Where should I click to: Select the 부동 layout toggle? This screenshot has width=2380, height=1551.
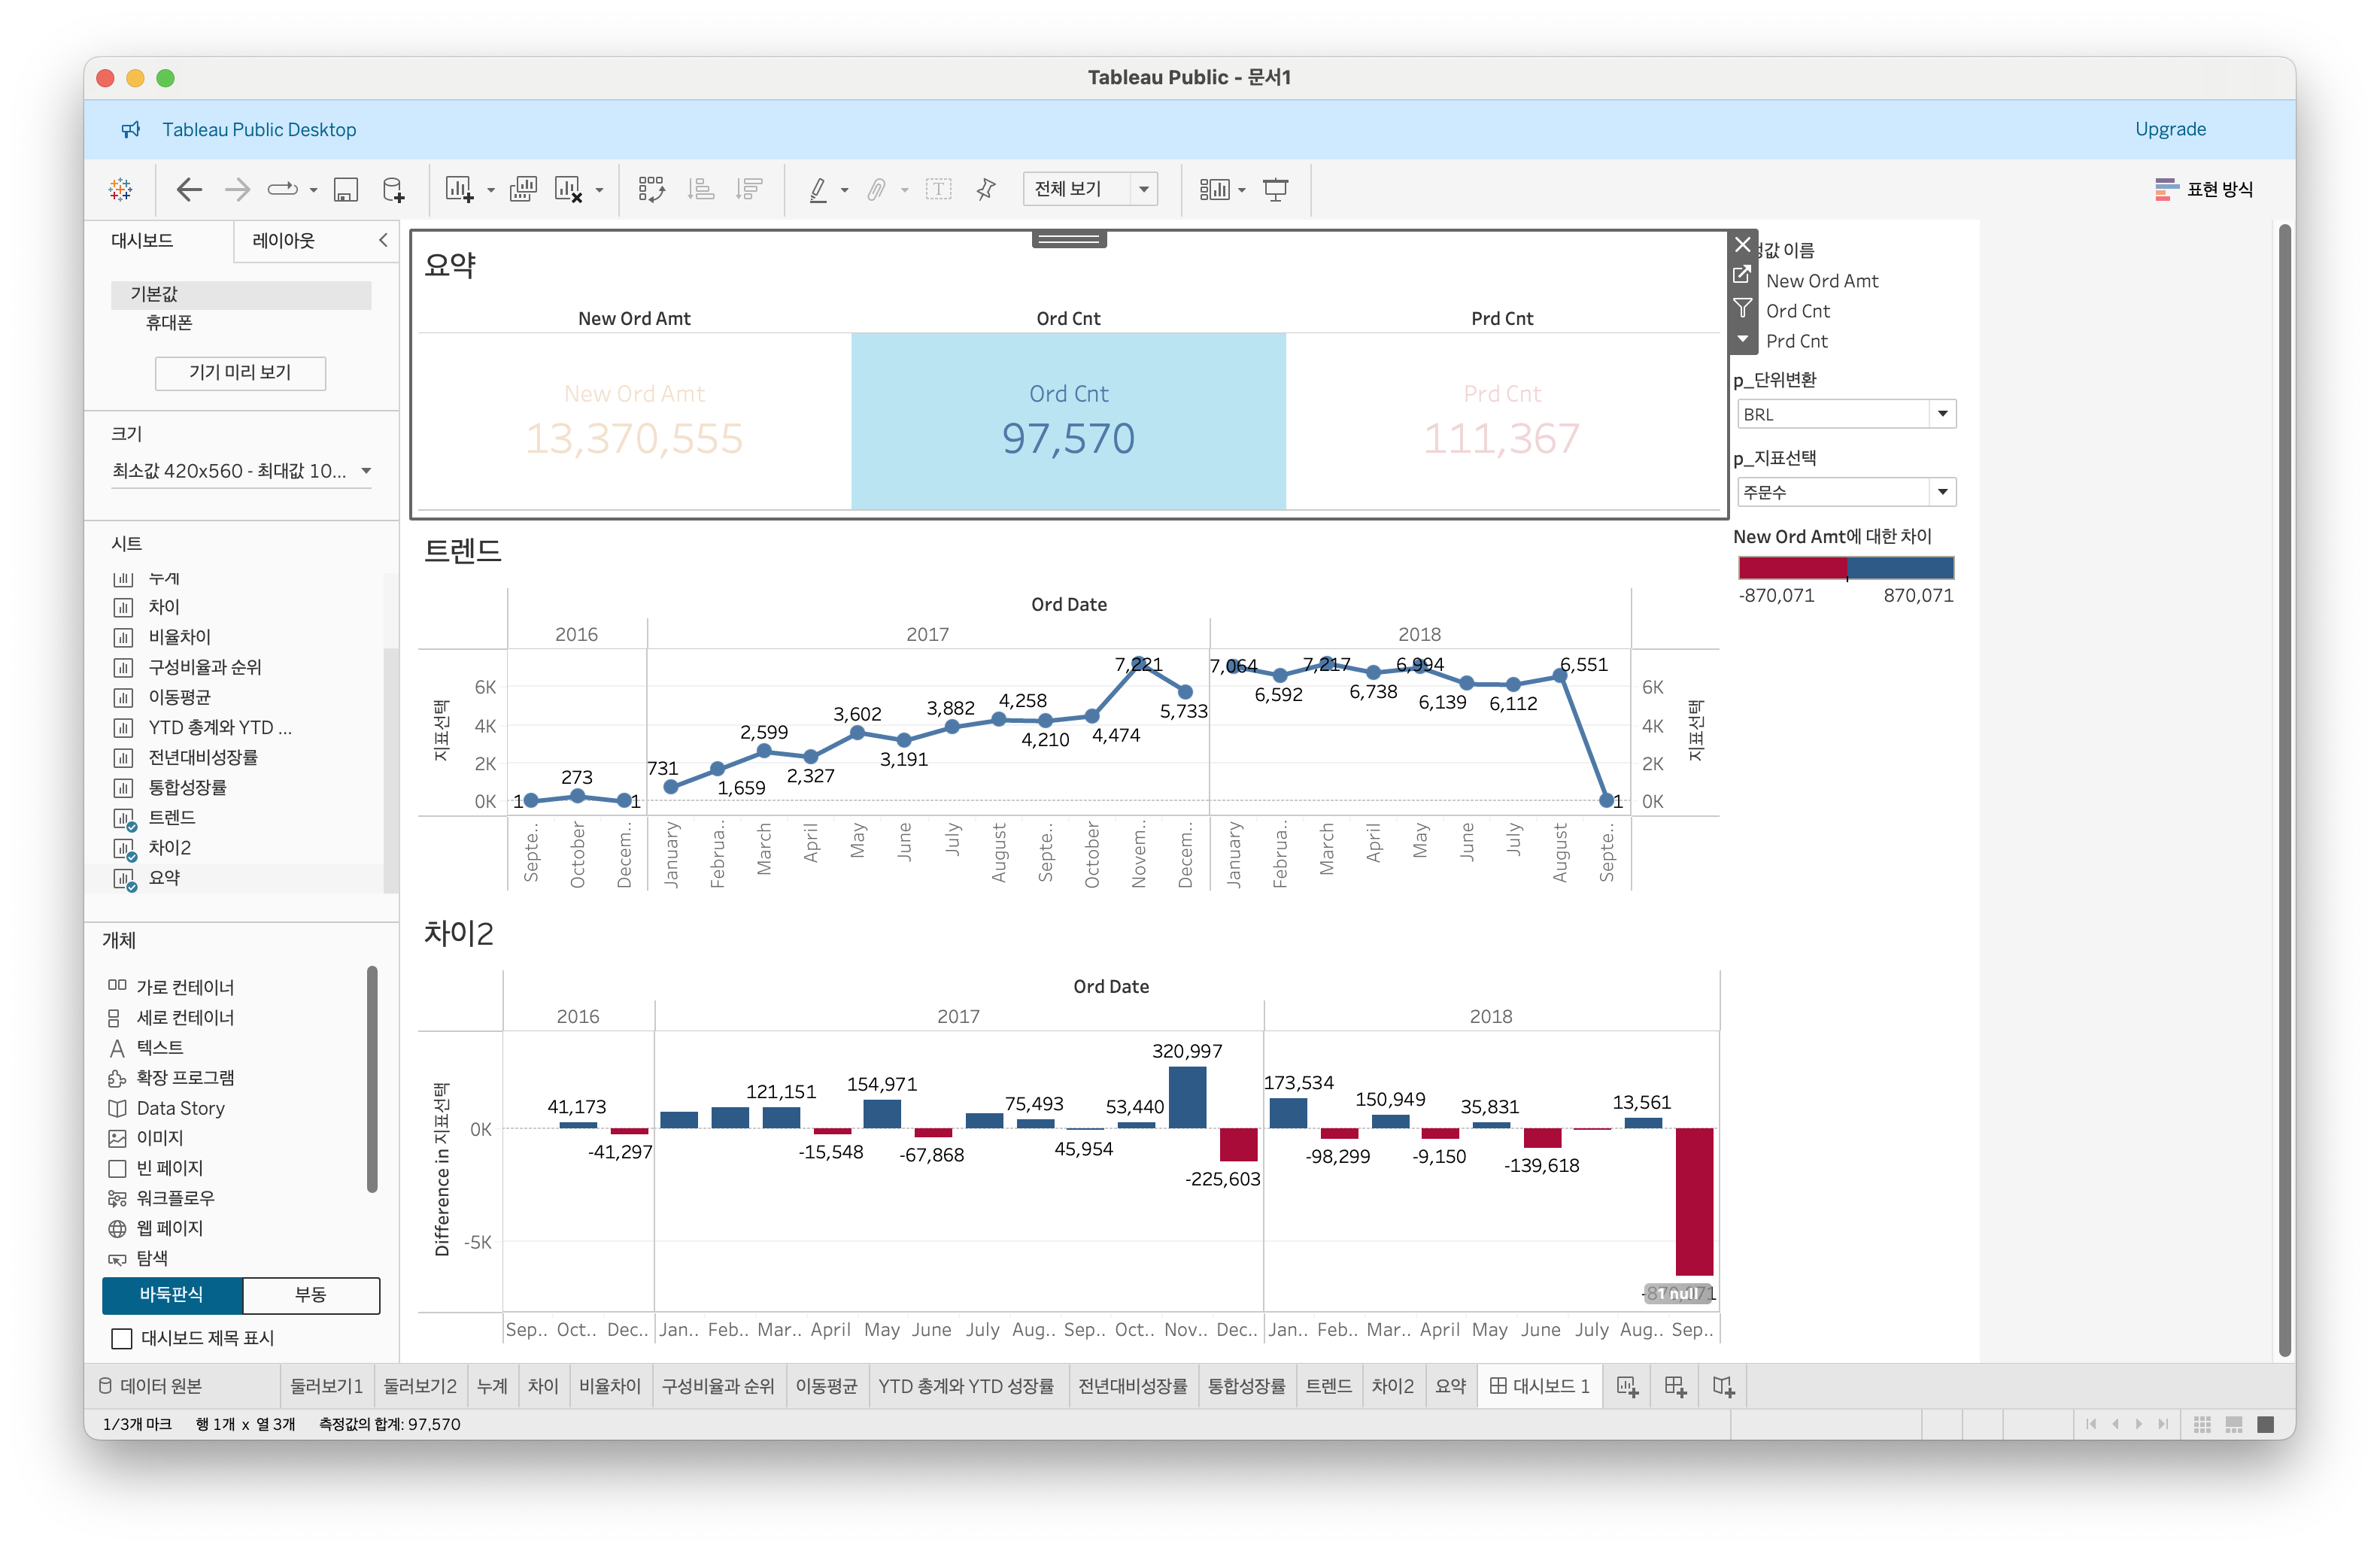pyautogui.click(x=311, y=1294)
